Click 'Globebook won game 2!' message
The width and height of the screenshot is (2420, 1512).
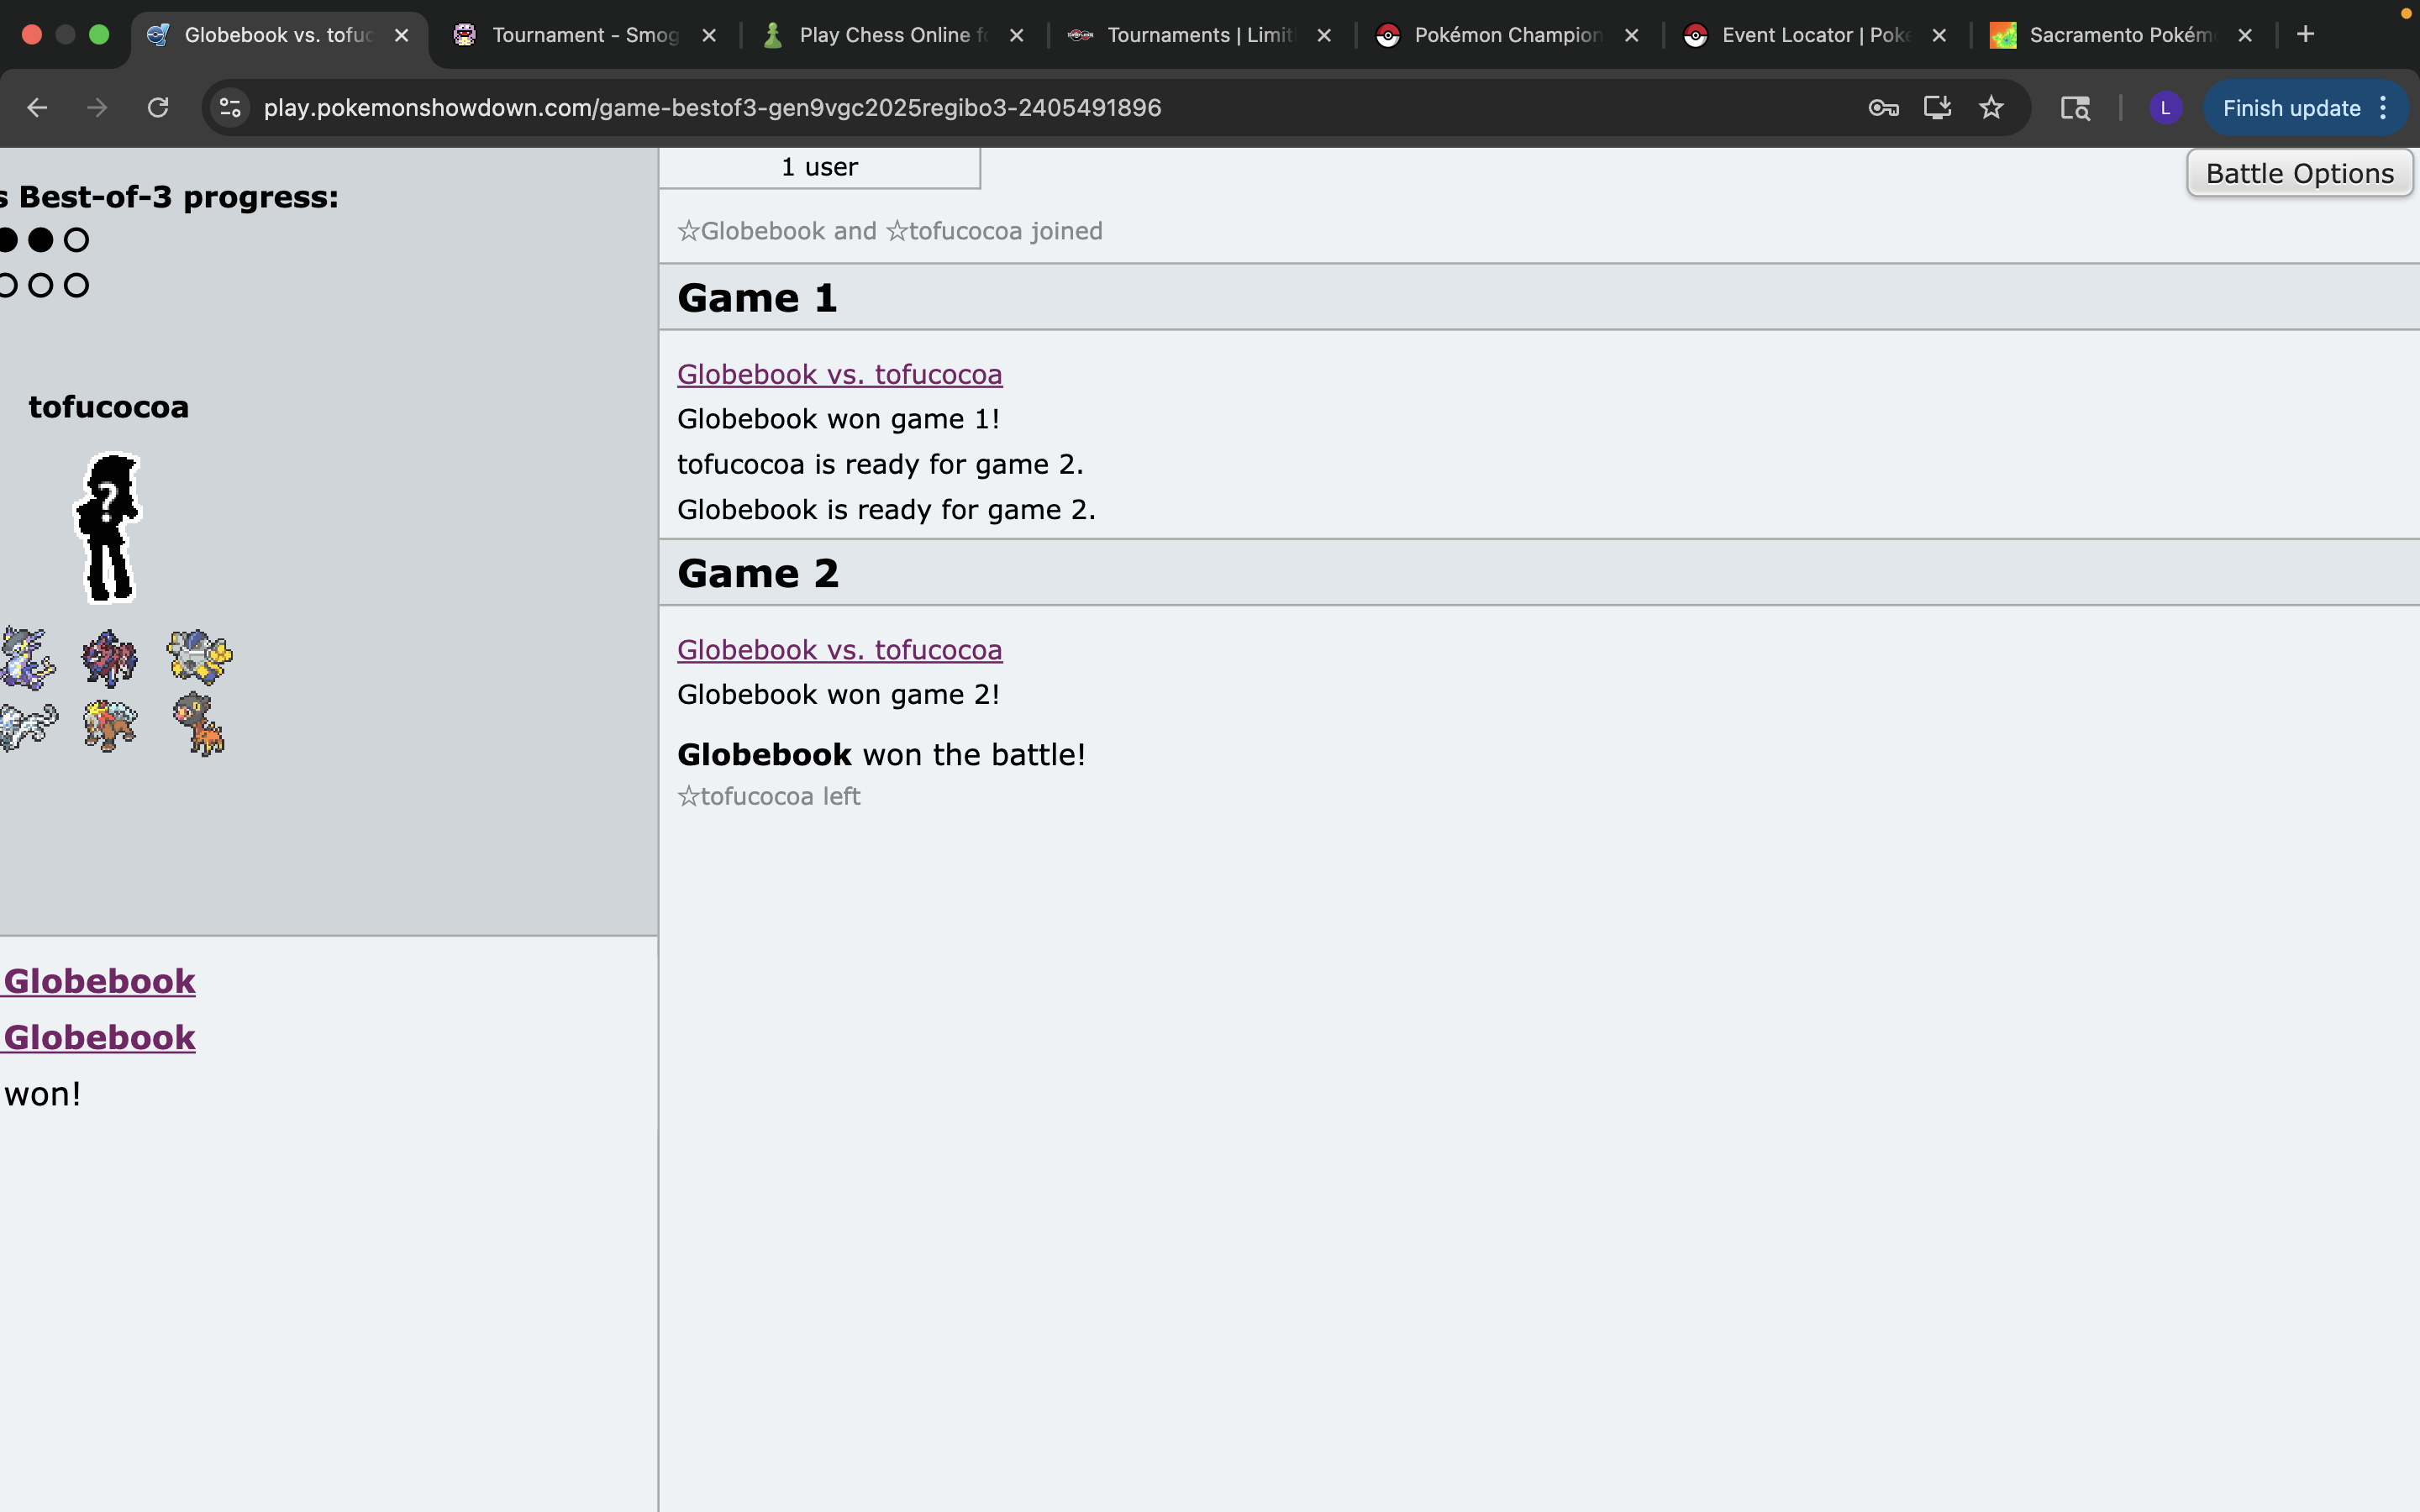[x=838, y=695]
